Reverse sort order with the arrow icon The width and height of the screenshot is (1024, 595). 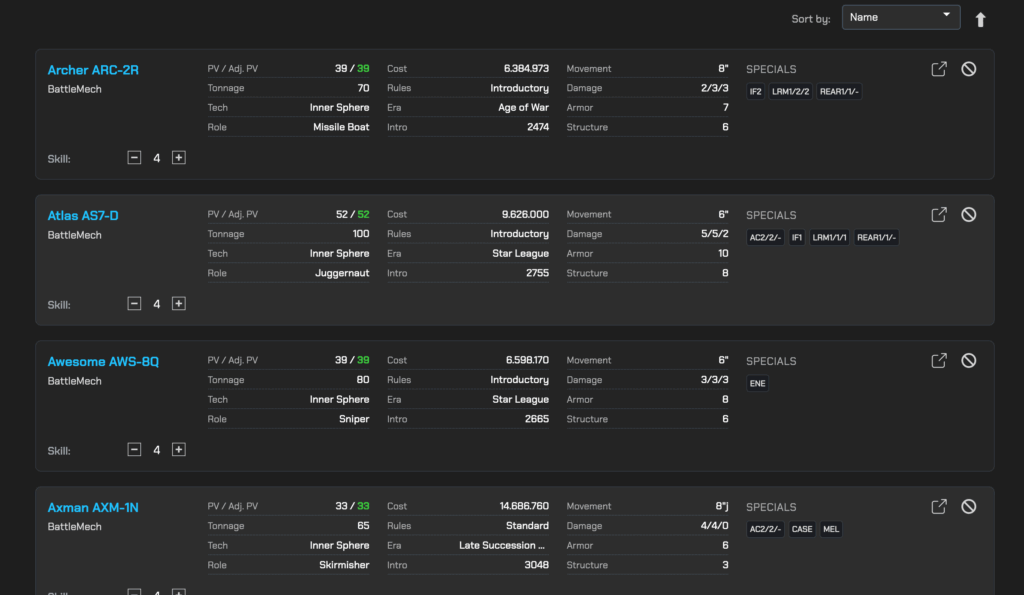(x=980, y=19)
